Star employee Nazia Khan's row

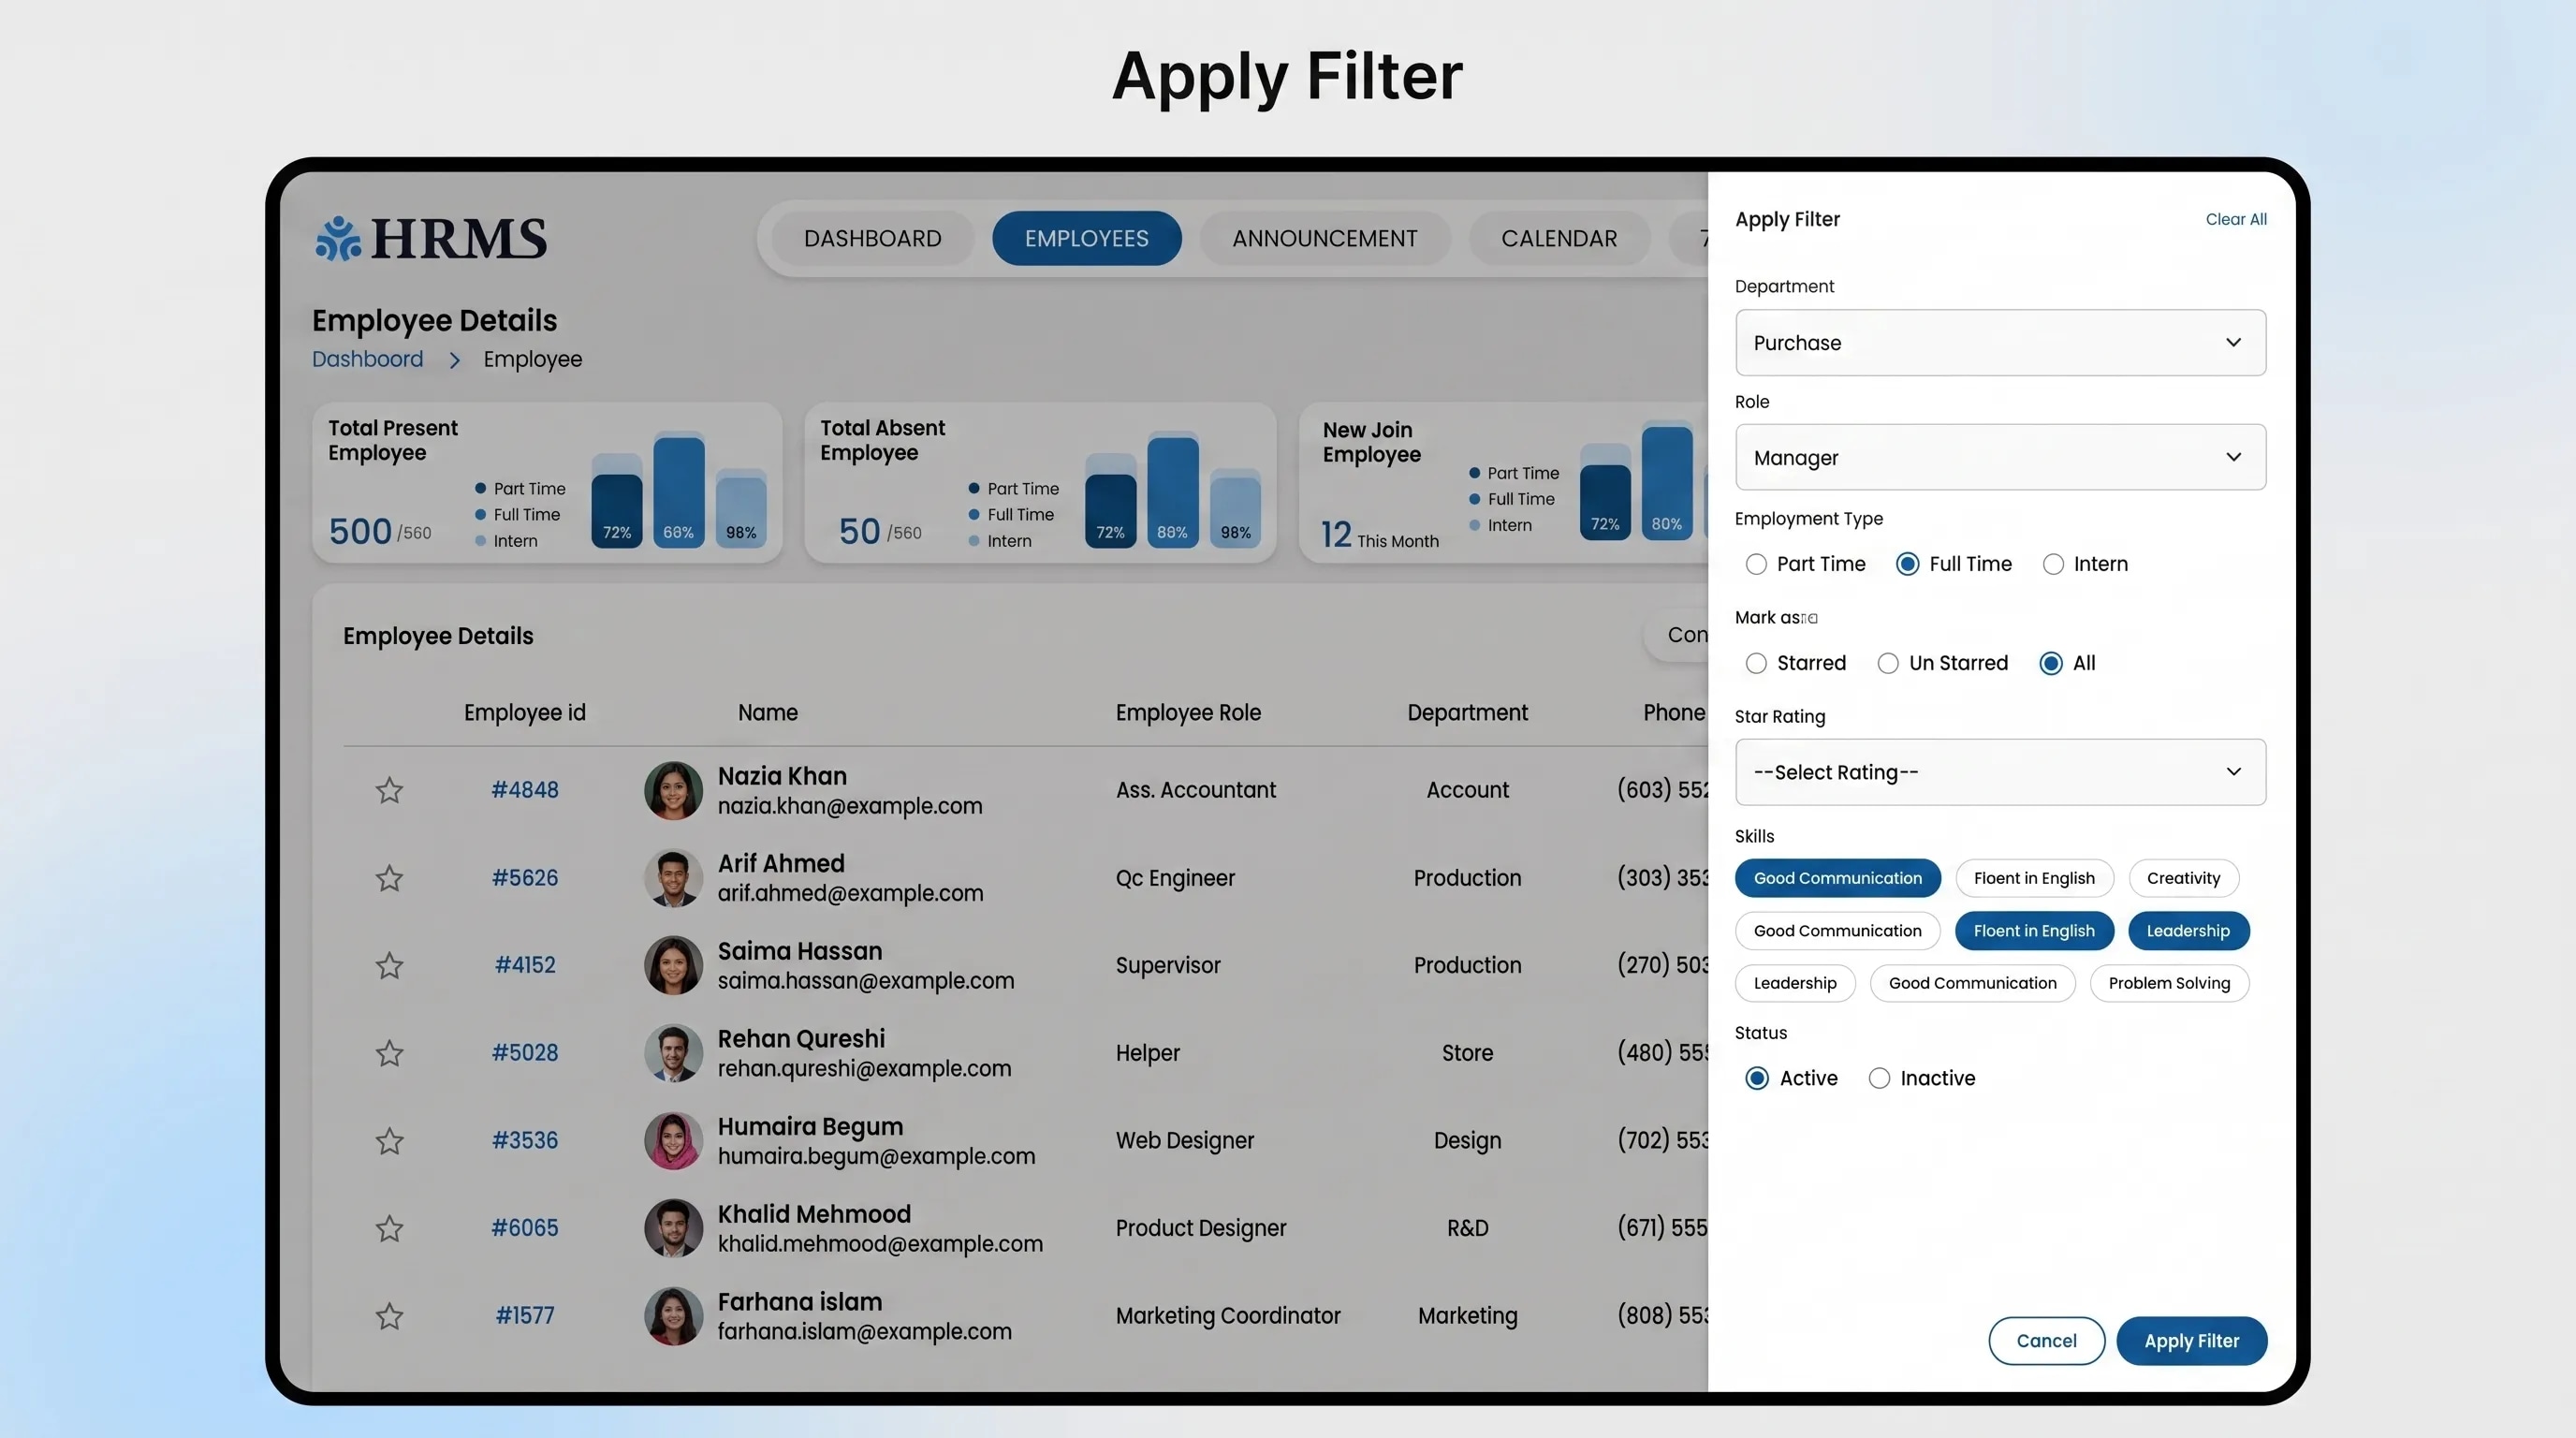(x=389, y=790)
